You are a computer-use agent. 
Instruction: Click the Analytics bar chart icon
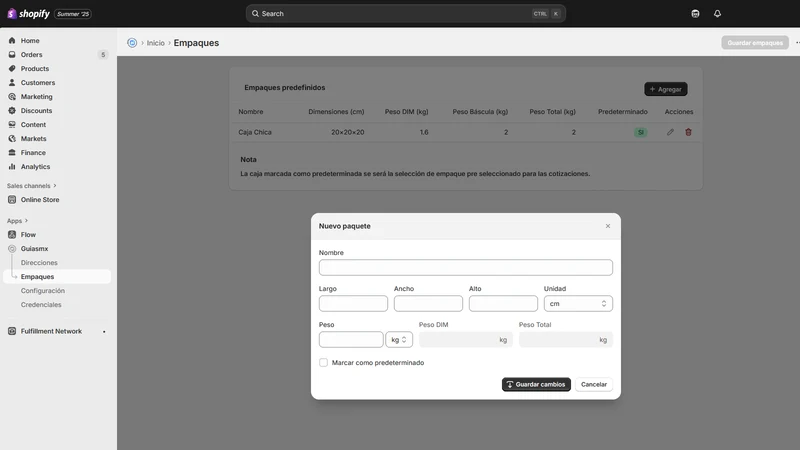(12, 167)
